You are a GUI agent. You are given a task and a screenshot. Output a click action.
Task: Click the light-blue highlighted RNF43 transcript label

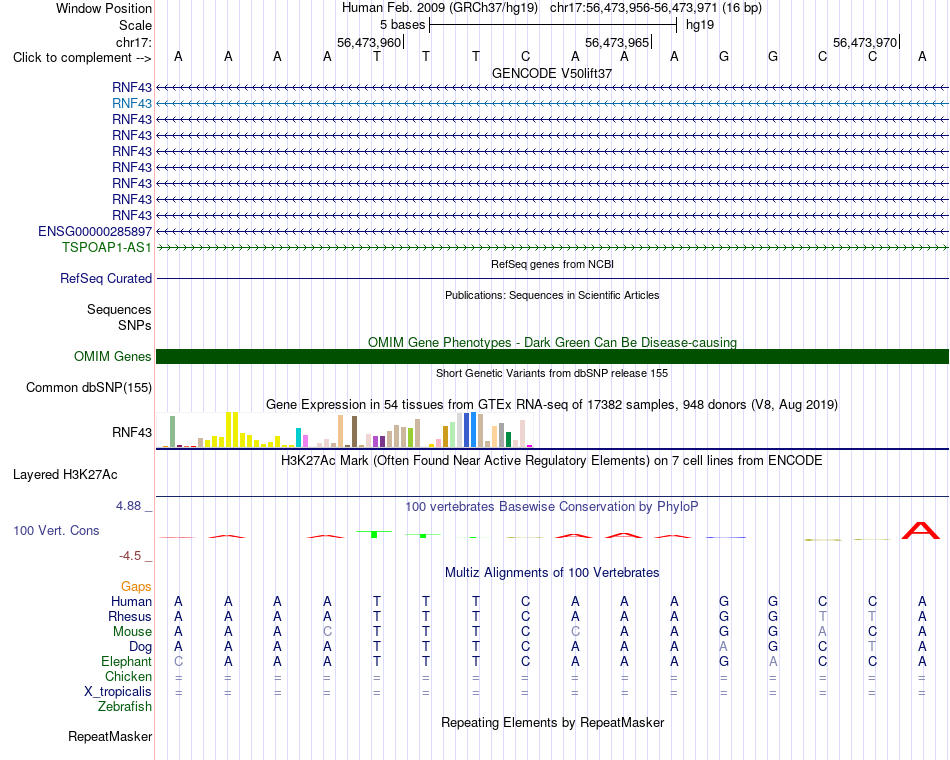click(131, 104)
